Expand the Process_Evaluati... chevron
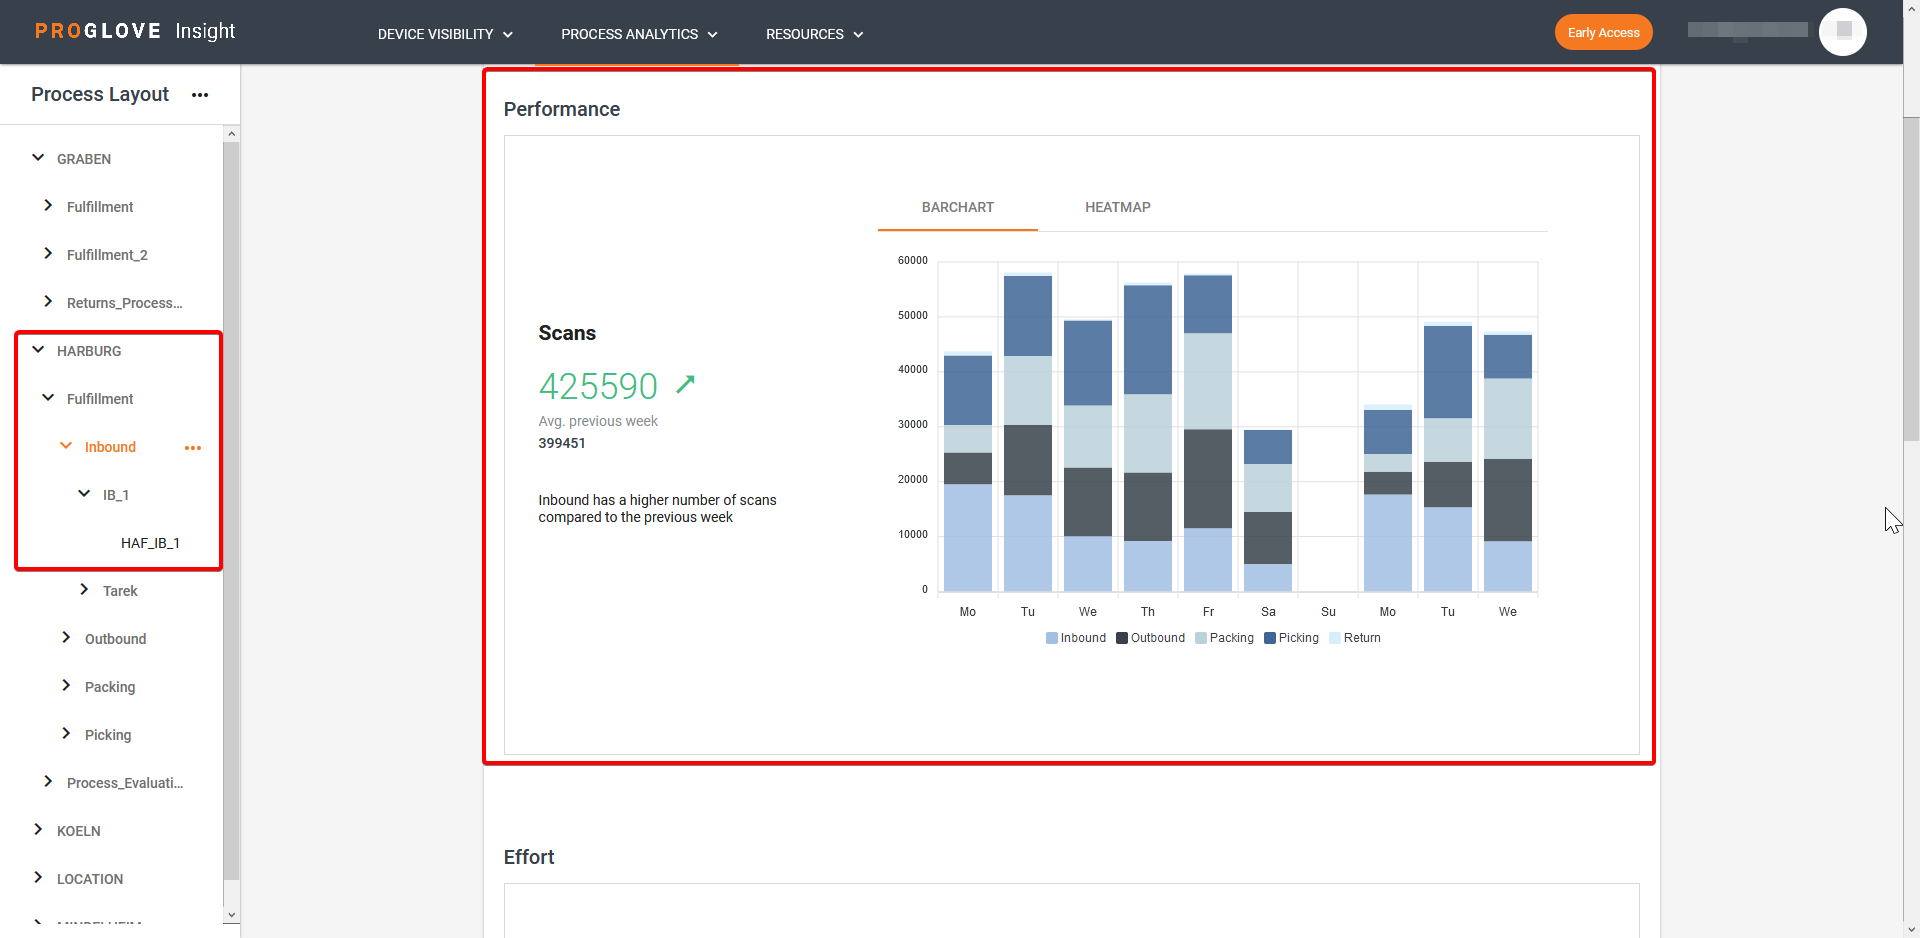 click(48, 781)
